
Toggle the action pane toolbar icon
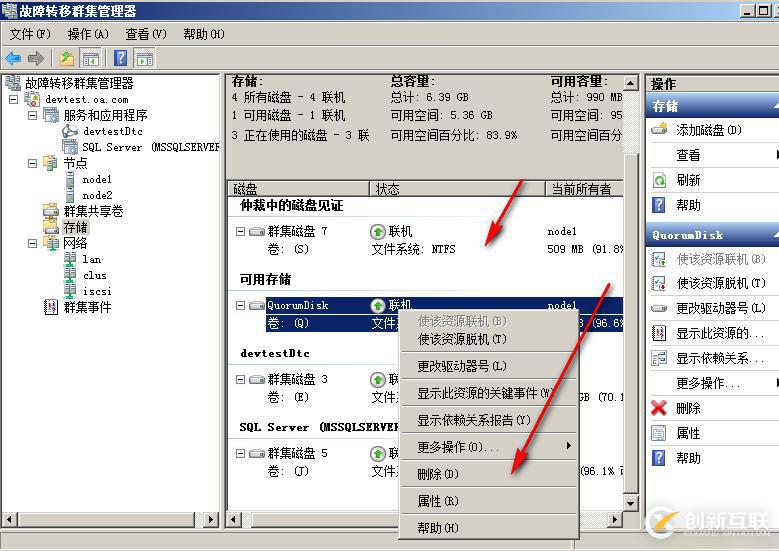click(145, 59)
